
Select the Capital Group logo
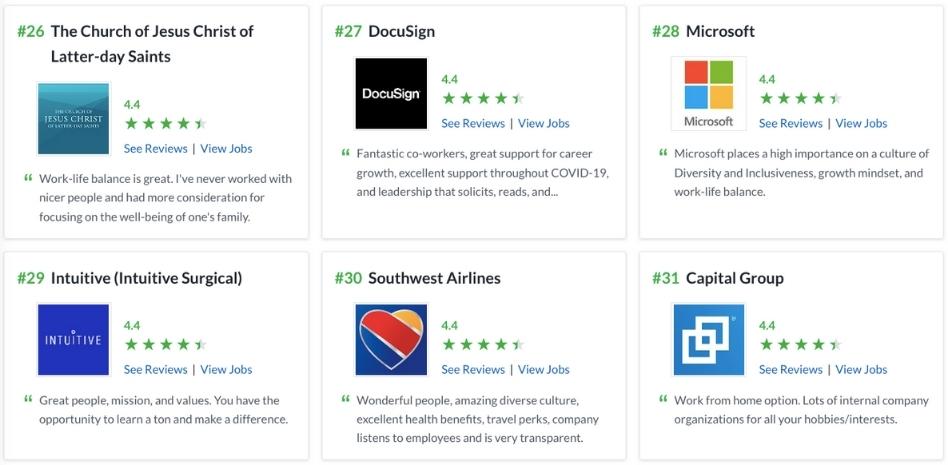(x=709, y=340)
